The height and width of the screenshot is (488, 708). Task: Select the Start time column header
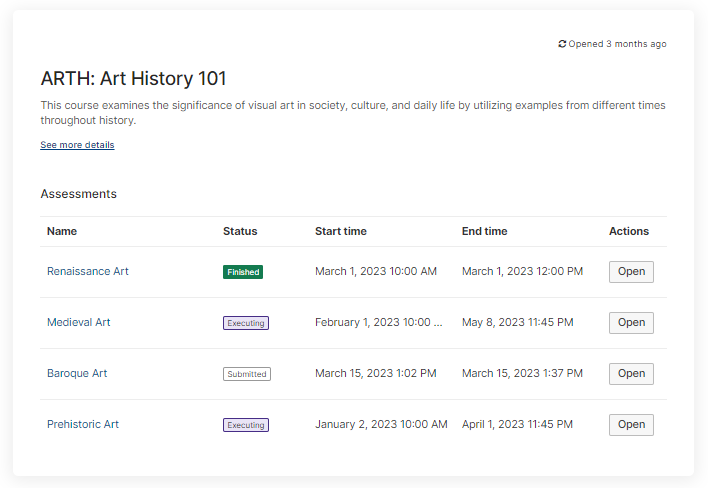341,231
